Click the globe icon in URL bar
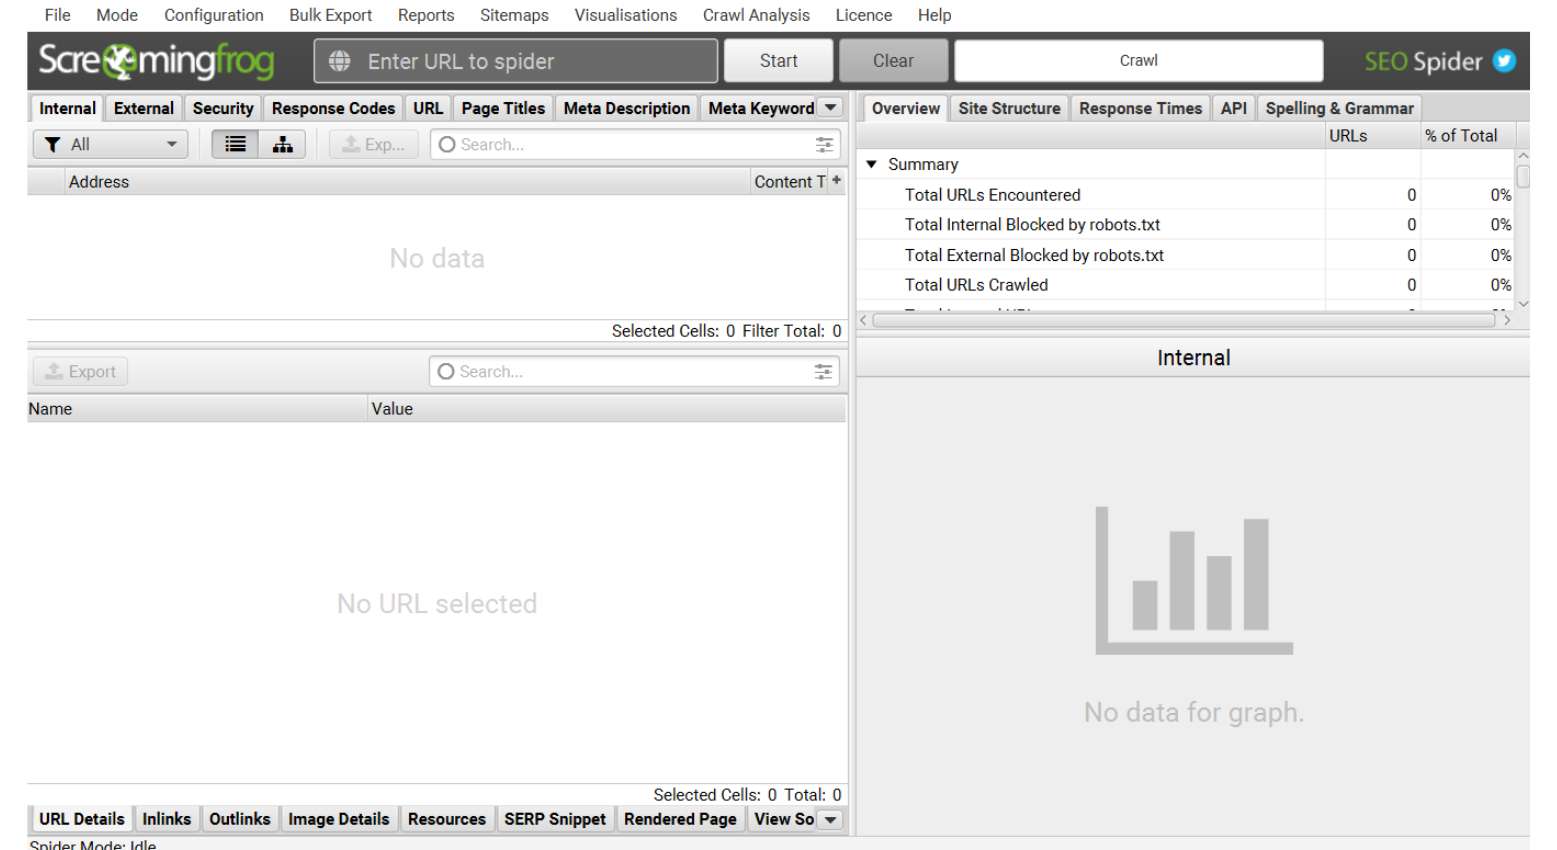The image size is (1557, 850). tap(340, 61)
